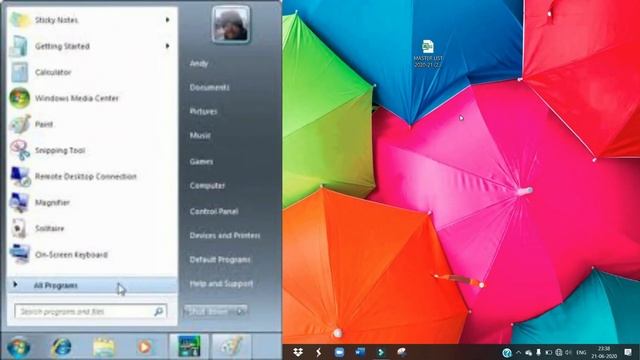Open the Pictures library
Viewport: 640px width, 360px height.
(203, 111)
